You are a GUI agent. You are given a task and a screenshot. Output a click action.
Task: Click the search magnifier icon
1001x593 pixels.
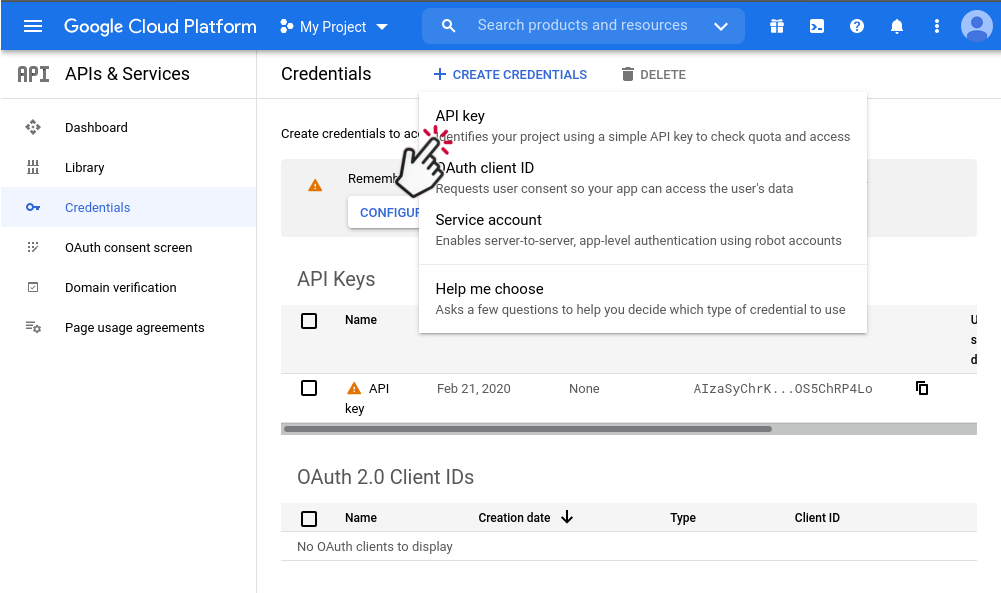click(x=449, y=26)
